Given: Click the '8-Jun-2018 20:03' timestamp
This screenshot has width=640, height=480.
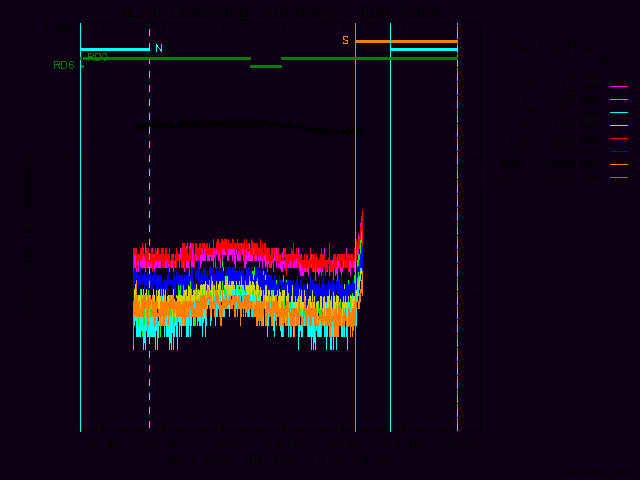Looking at the screenshot, I should 598,473.
